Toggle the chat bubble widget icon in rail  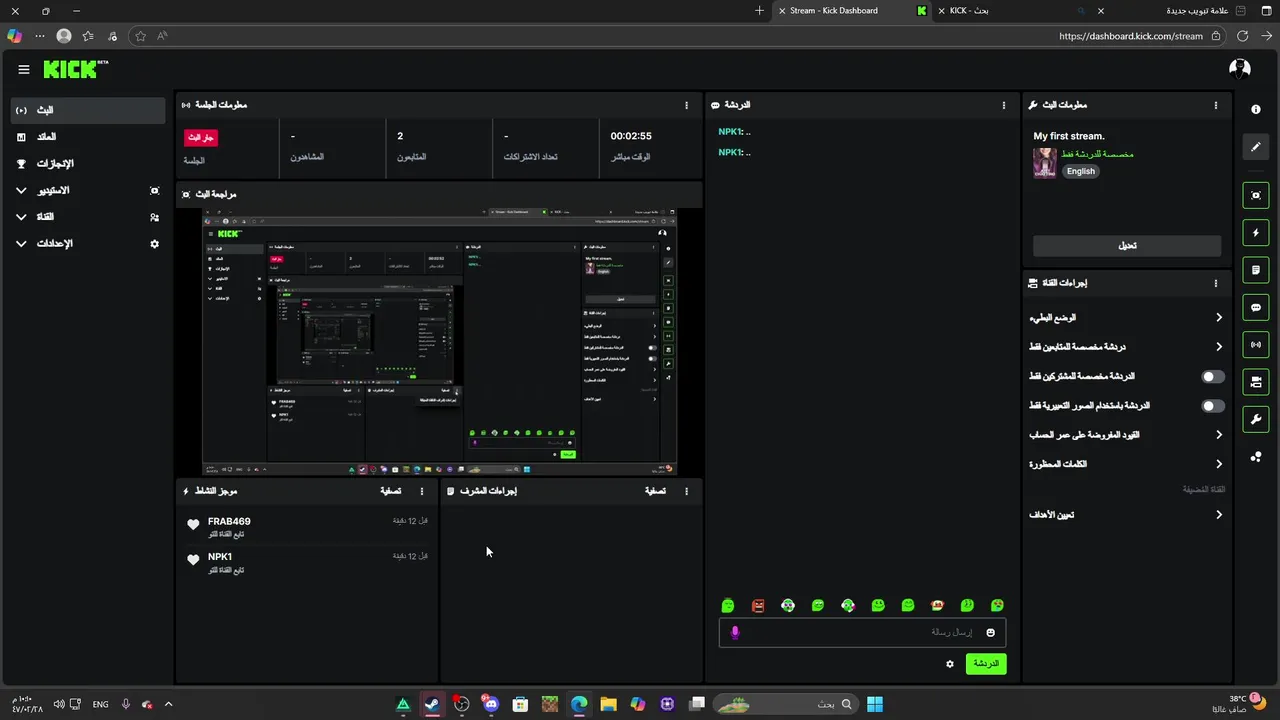coord(1256,308)
